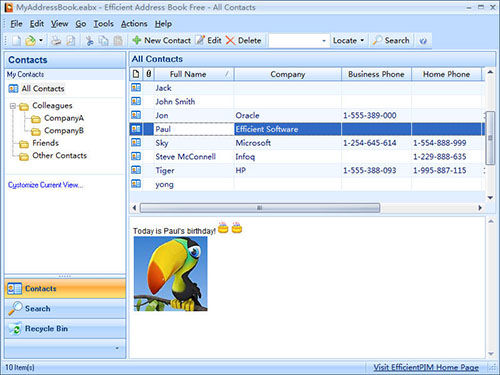This screenshot has width=500, height=375.
Task: Open the Edit menu
Action: tap(37, 24)
